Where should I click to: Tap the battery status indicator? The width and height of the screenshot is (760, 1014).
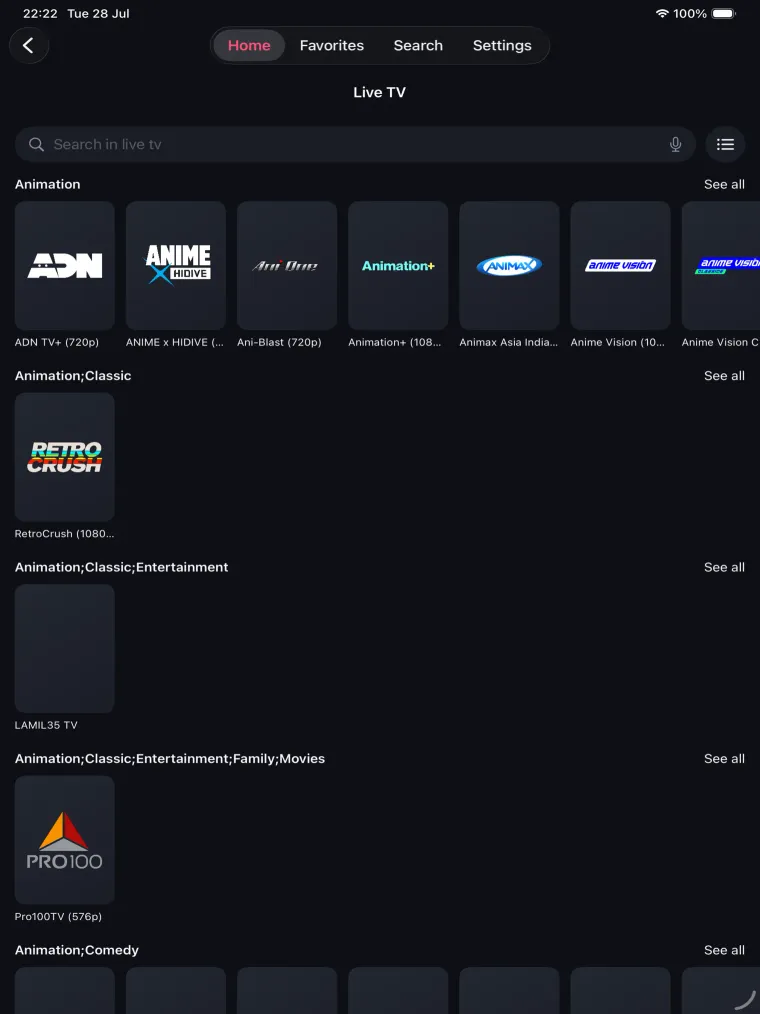tap(724, 14)
